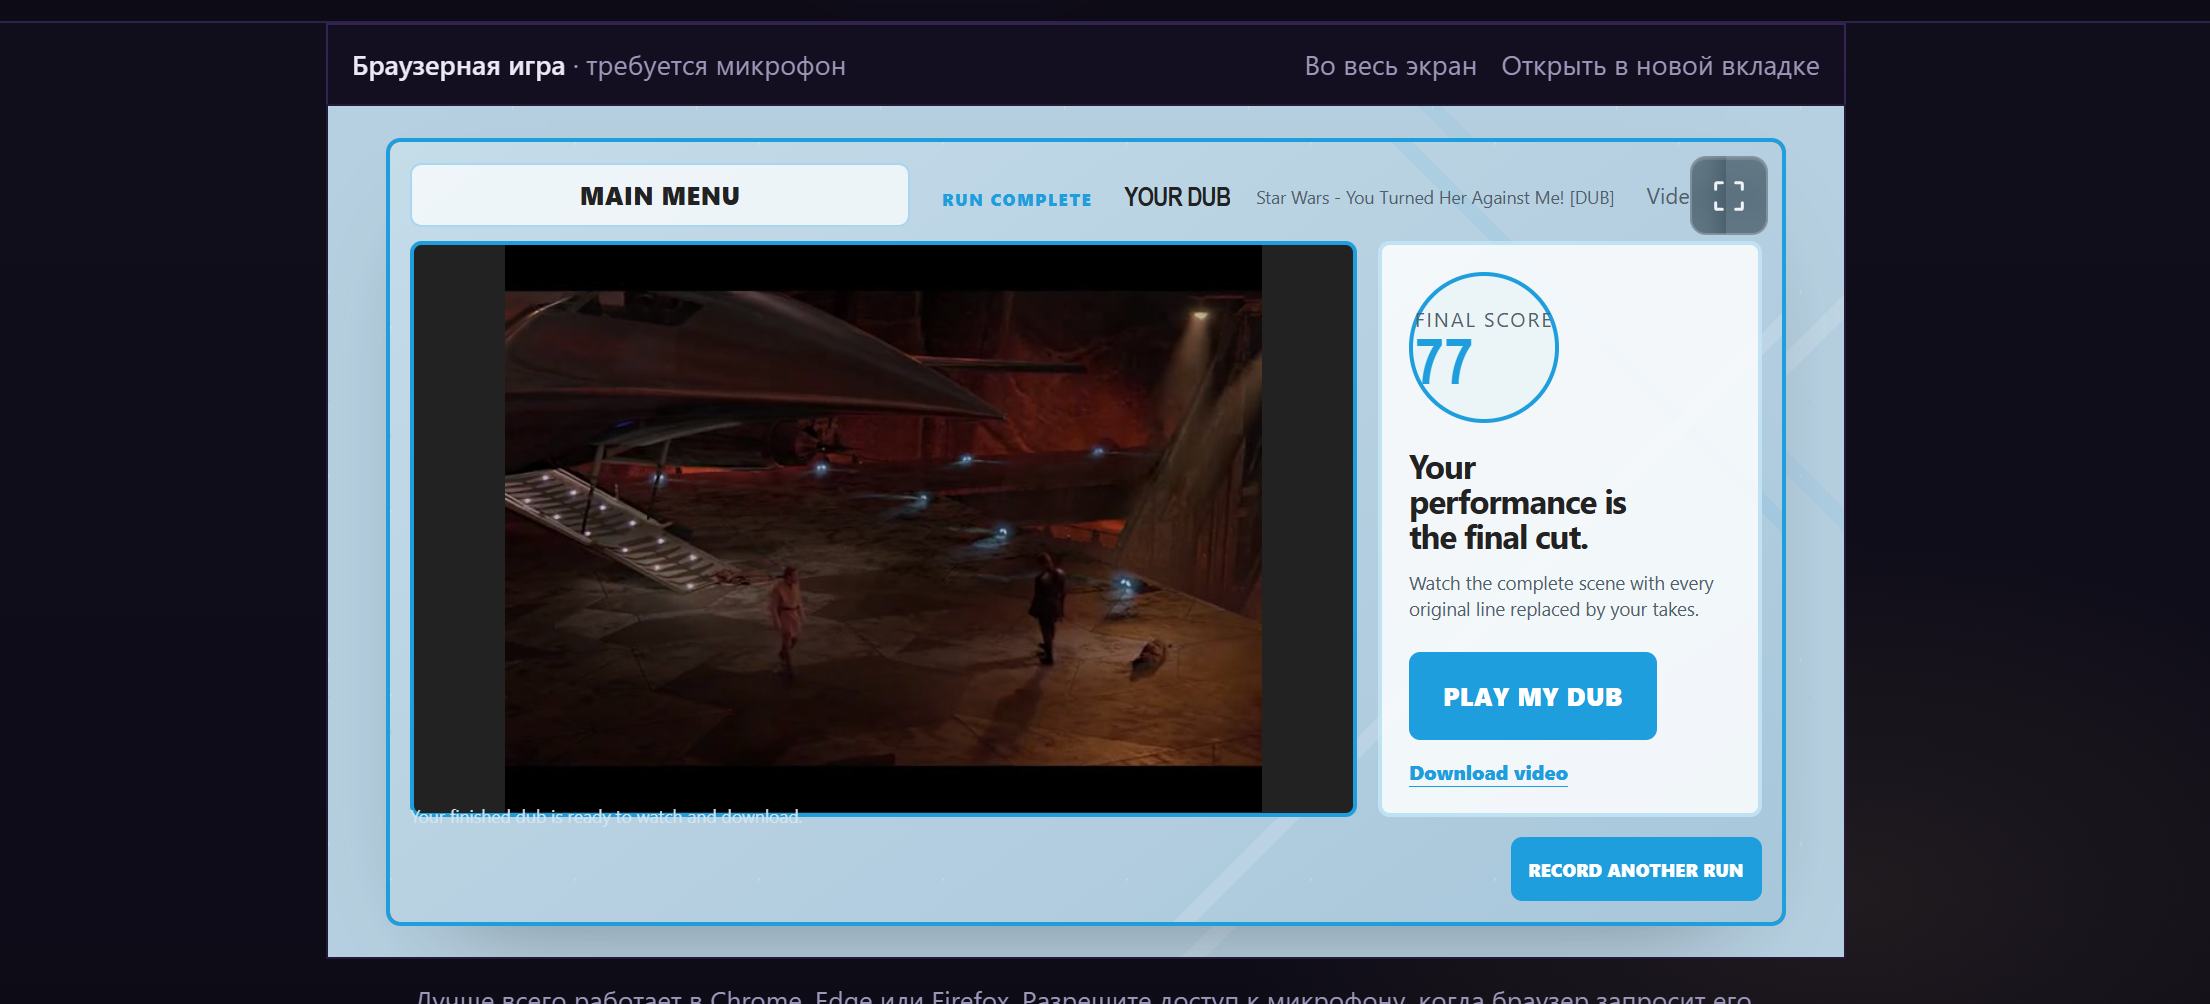Screen dimensions: 2210x1004
Task: Start recording another run
Action: tap(1636, 869)
